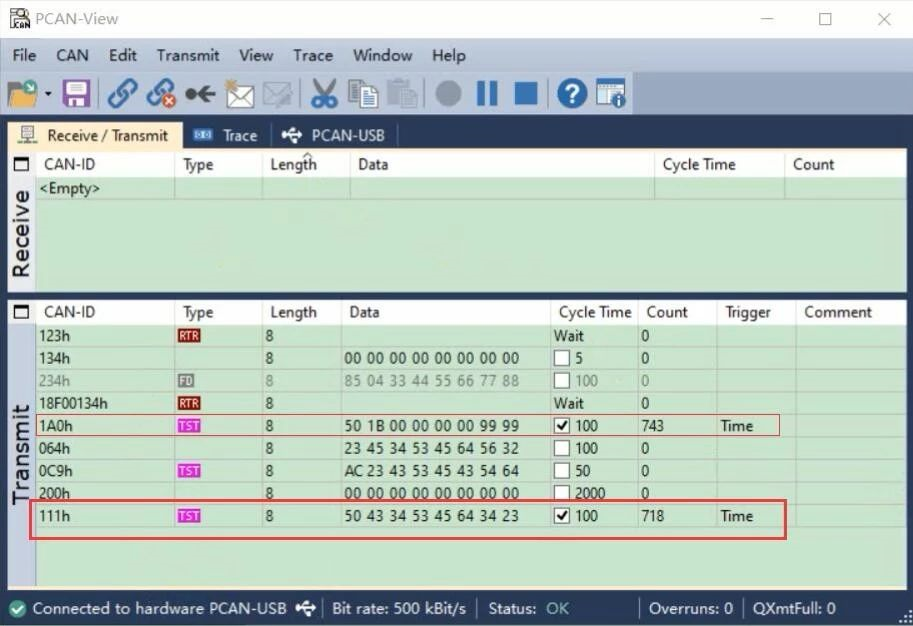Screen dimensions: 913x626
Task: Click the PCAN-View title bar app icon
Action: point(20,19)
